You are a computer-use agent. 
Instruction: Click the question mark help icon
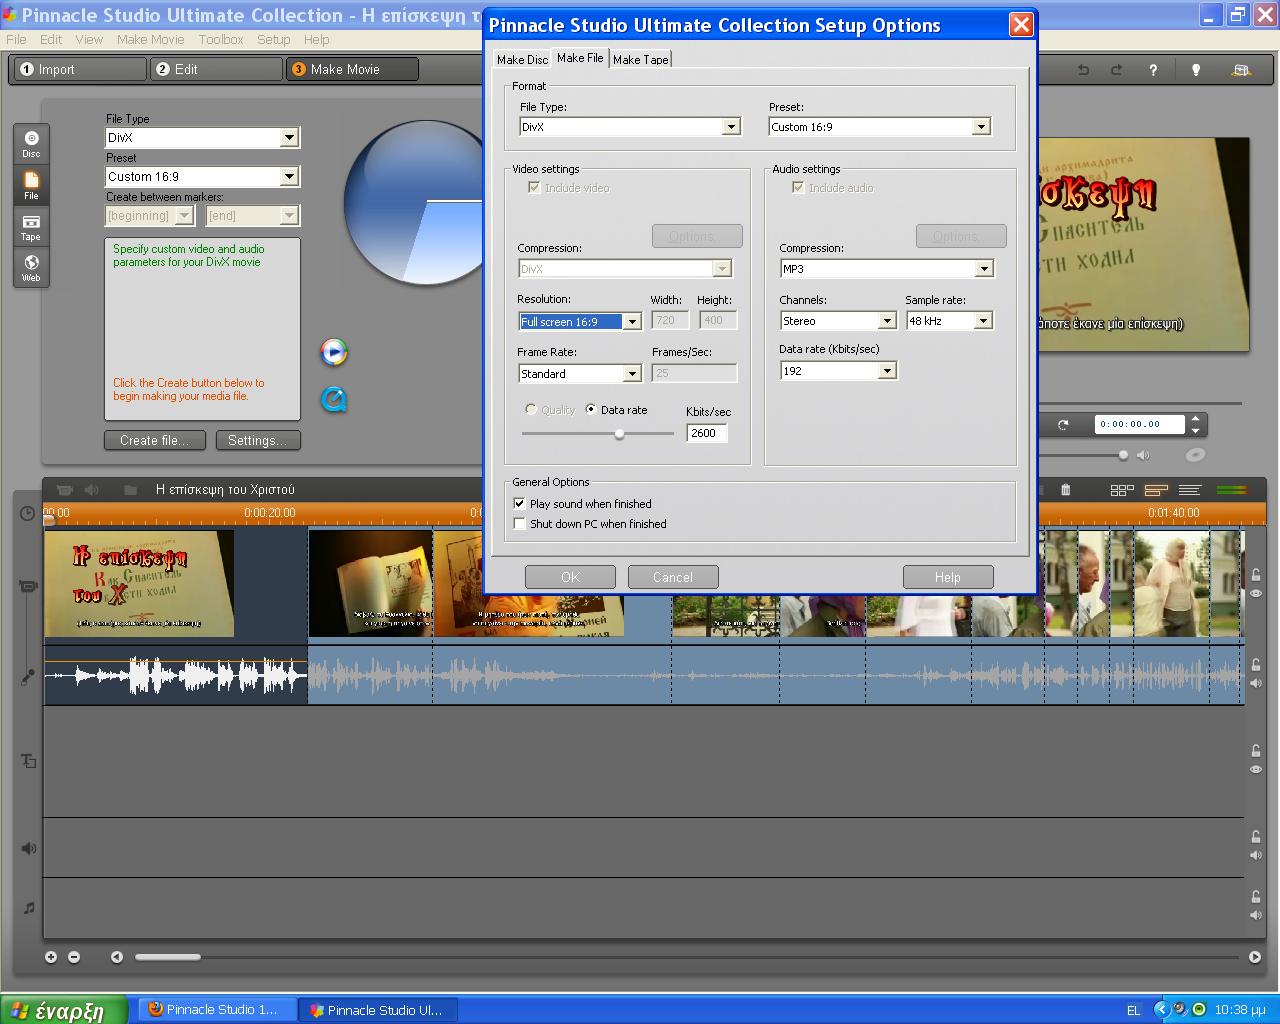coord(1153,70)
